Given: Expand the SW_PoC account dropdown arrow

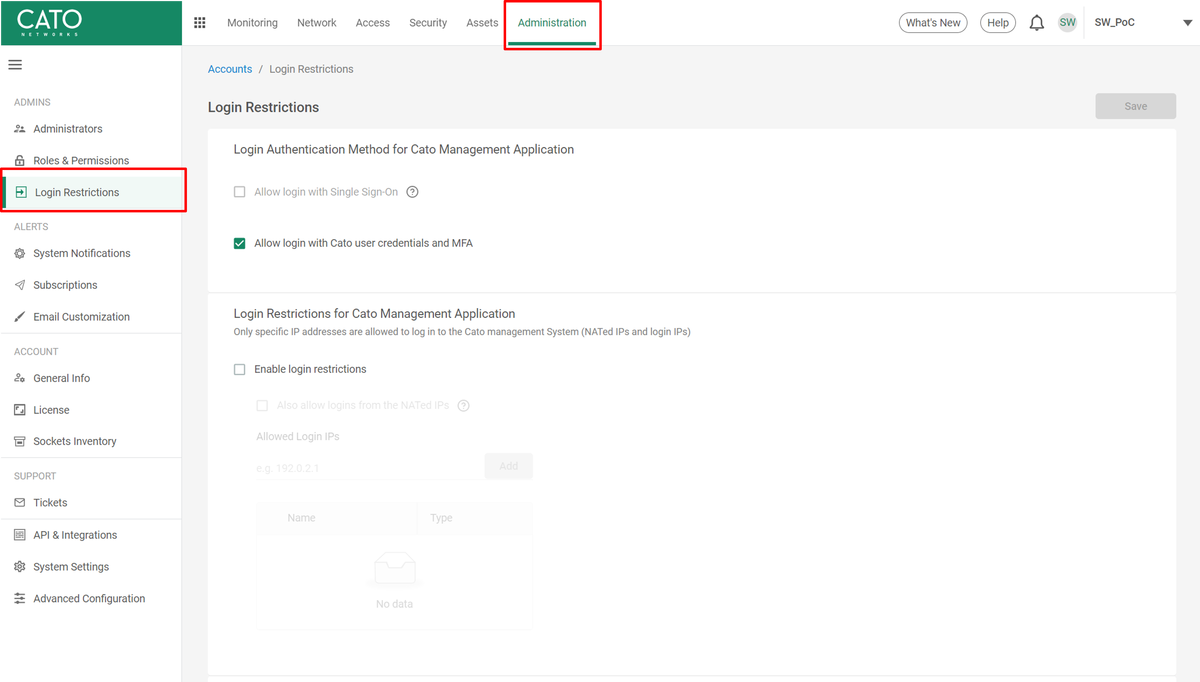Looking at the screenshot, I should coord(1174,23).
